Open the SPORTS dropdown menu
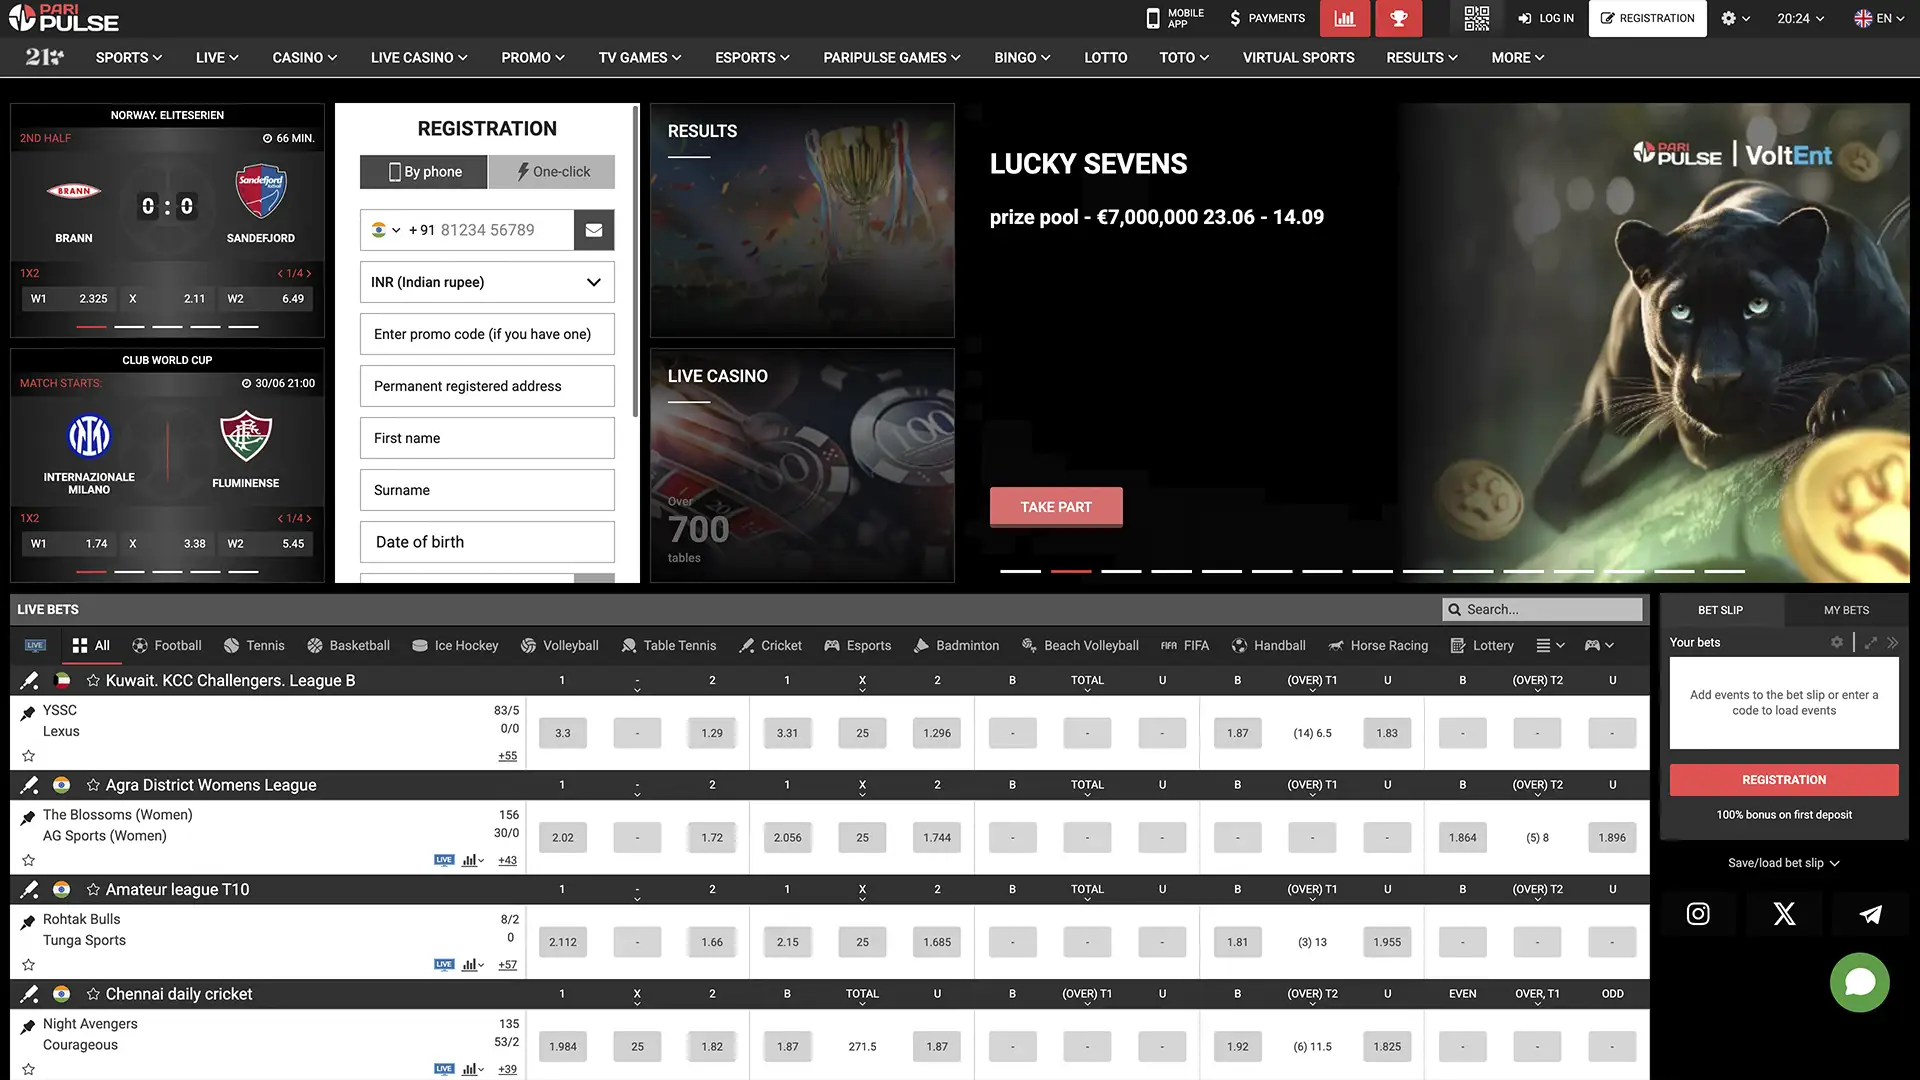 pos(129,58)
